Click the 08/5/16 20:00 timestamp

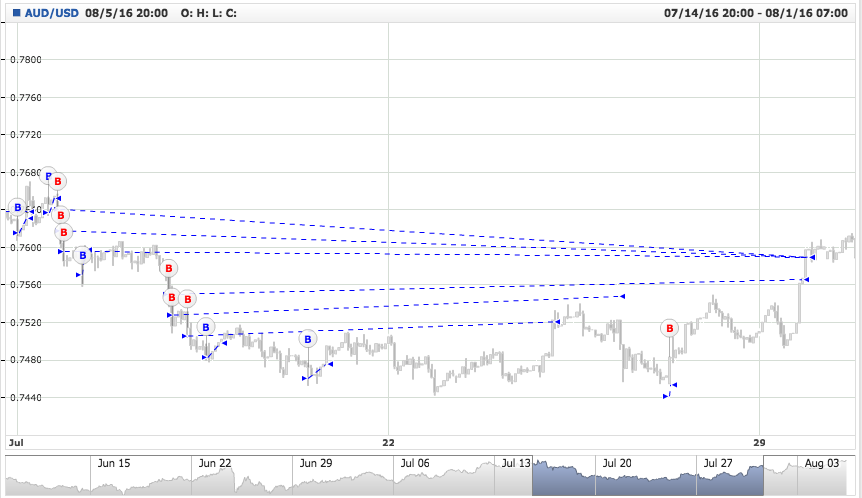tap(126, 13)
